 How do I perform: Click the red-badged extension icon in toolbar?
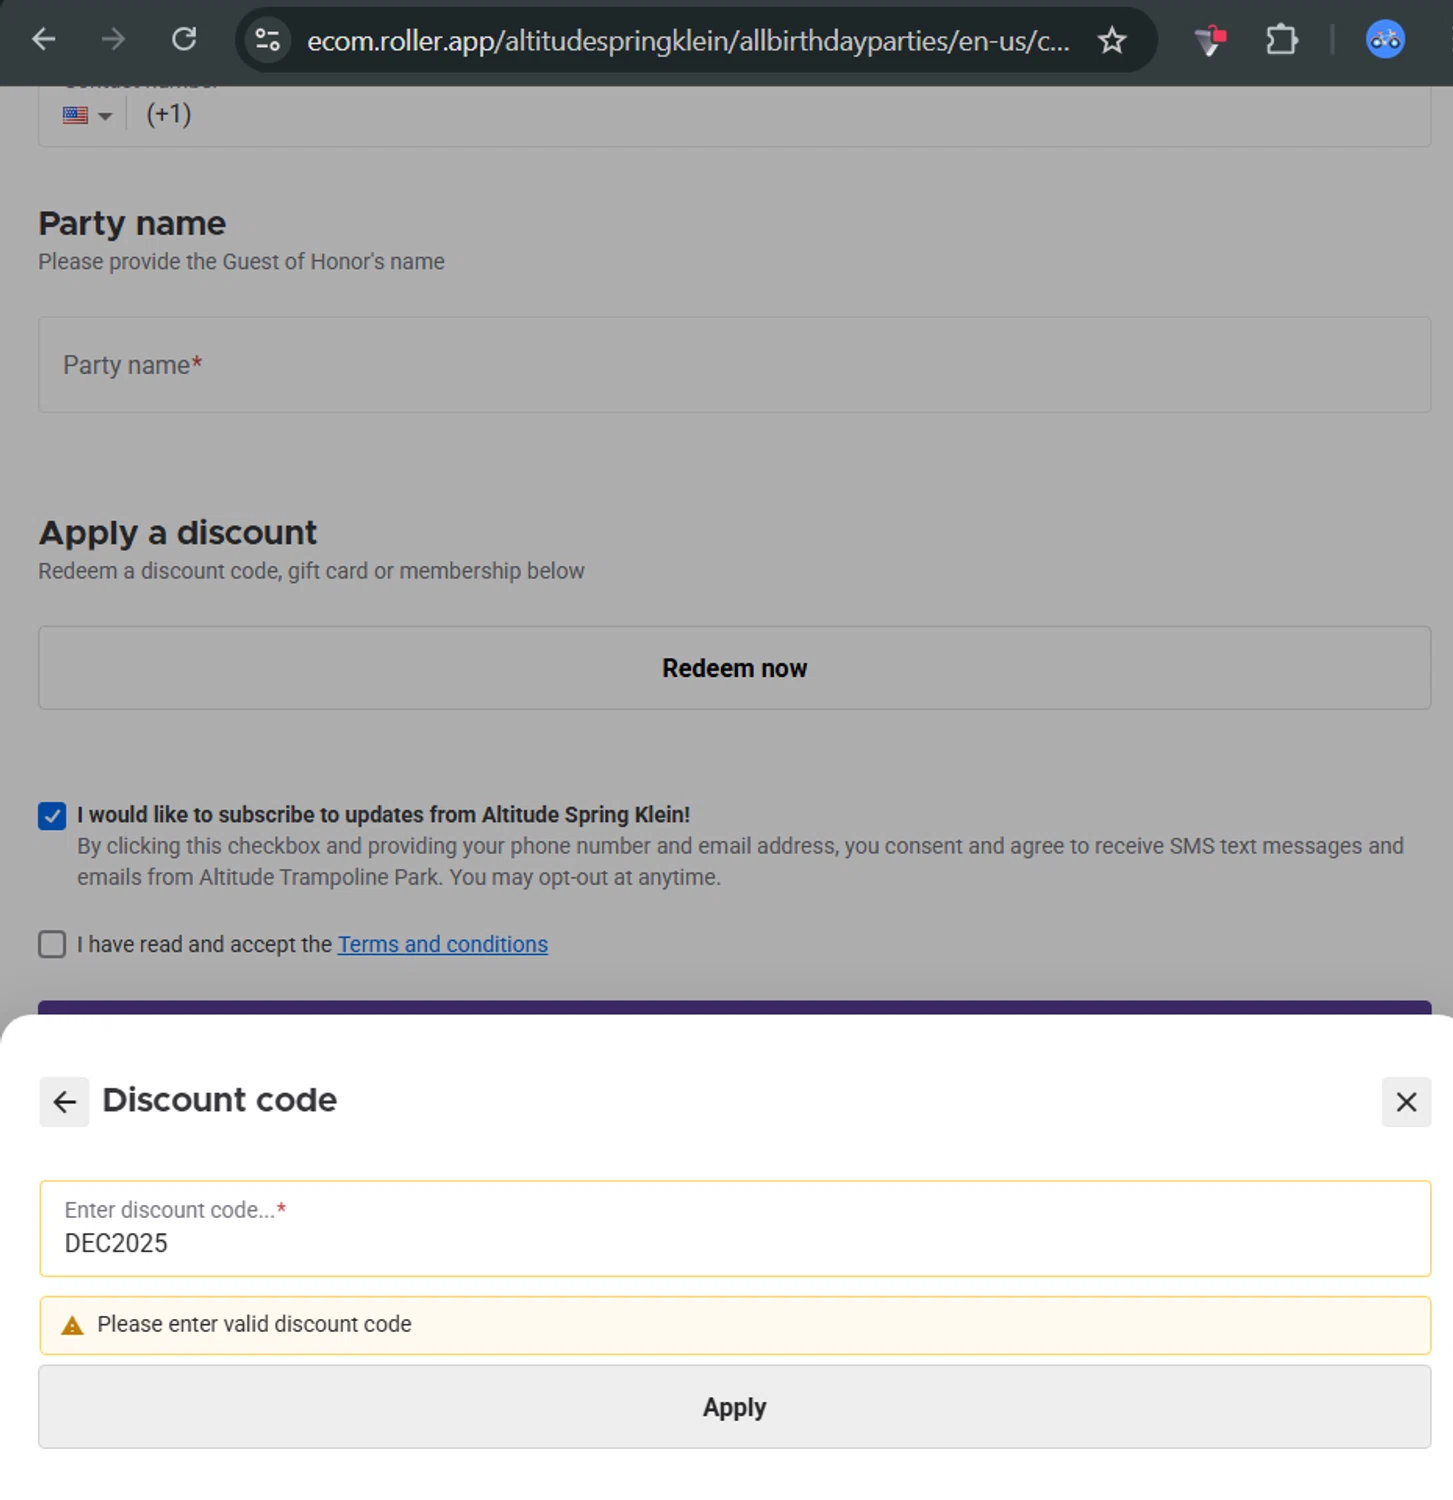point(1210,40)
